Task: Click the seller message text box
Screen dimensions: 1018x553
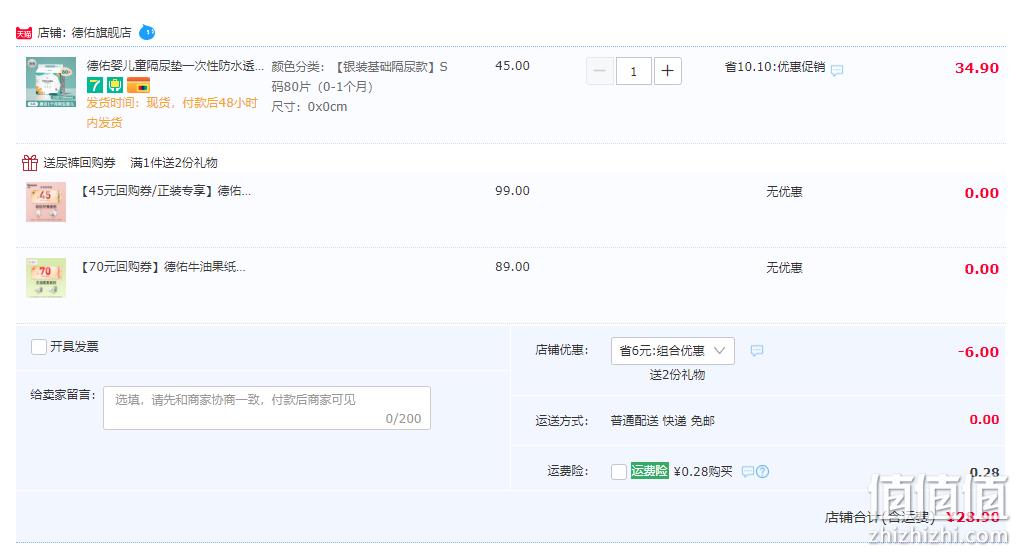Action: (267, 408)
